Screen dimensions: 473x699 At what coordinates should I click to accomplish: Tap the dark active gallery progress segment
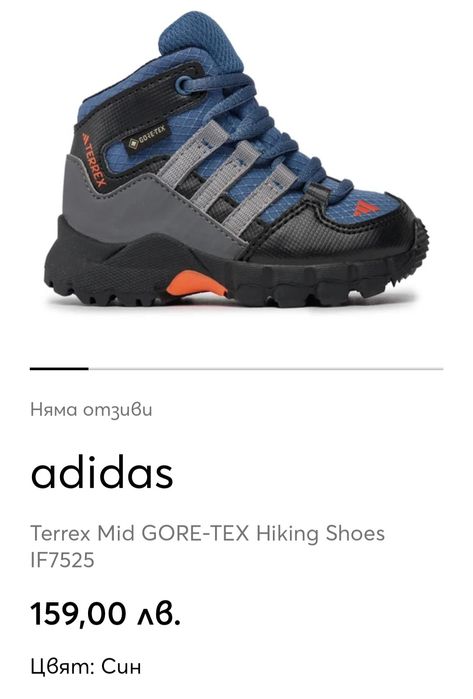coord(59,369)
